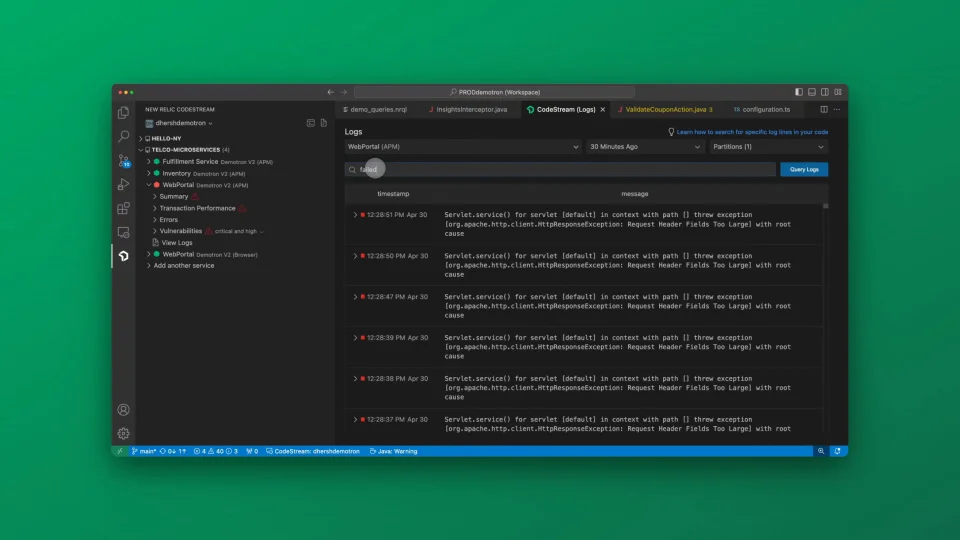Expand the HELLO-NY repository
The width and height of the screenshot is (960, 540).
click(x=141, y=138)
